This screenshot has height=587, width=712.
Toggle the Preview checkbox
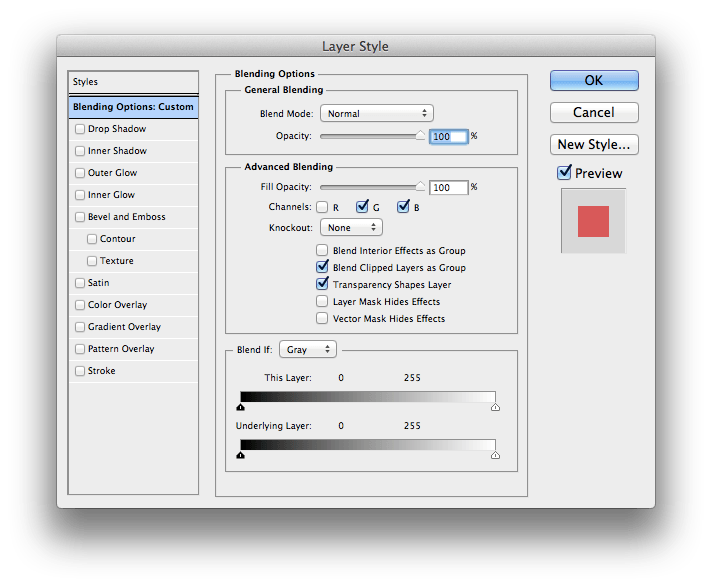(564, 173)
